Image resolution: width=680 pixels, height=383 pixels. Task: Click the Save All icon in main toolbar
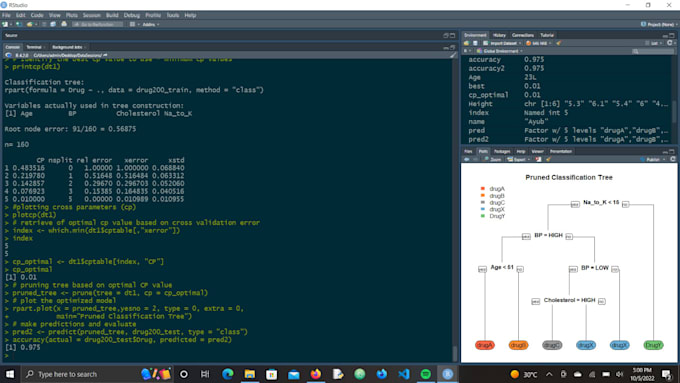tap(52, 24)
